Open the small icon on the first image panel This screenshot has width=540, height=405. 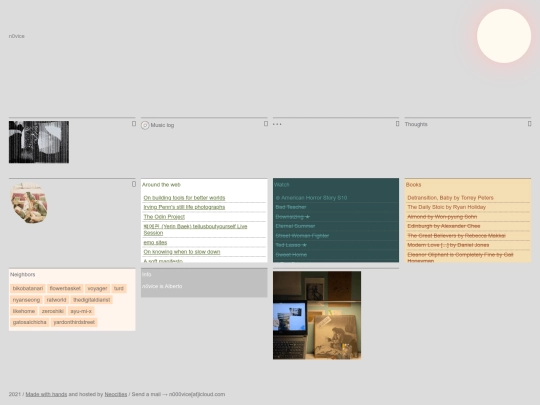[134, 124]
